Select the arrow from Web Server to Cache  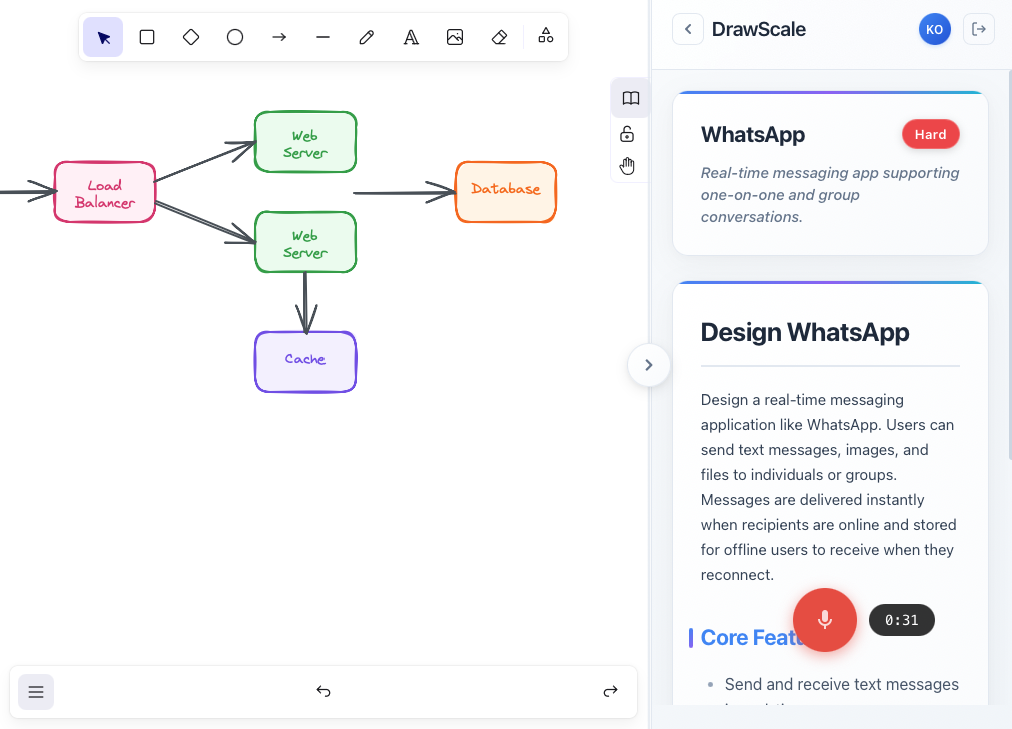(x=305, y=303)
